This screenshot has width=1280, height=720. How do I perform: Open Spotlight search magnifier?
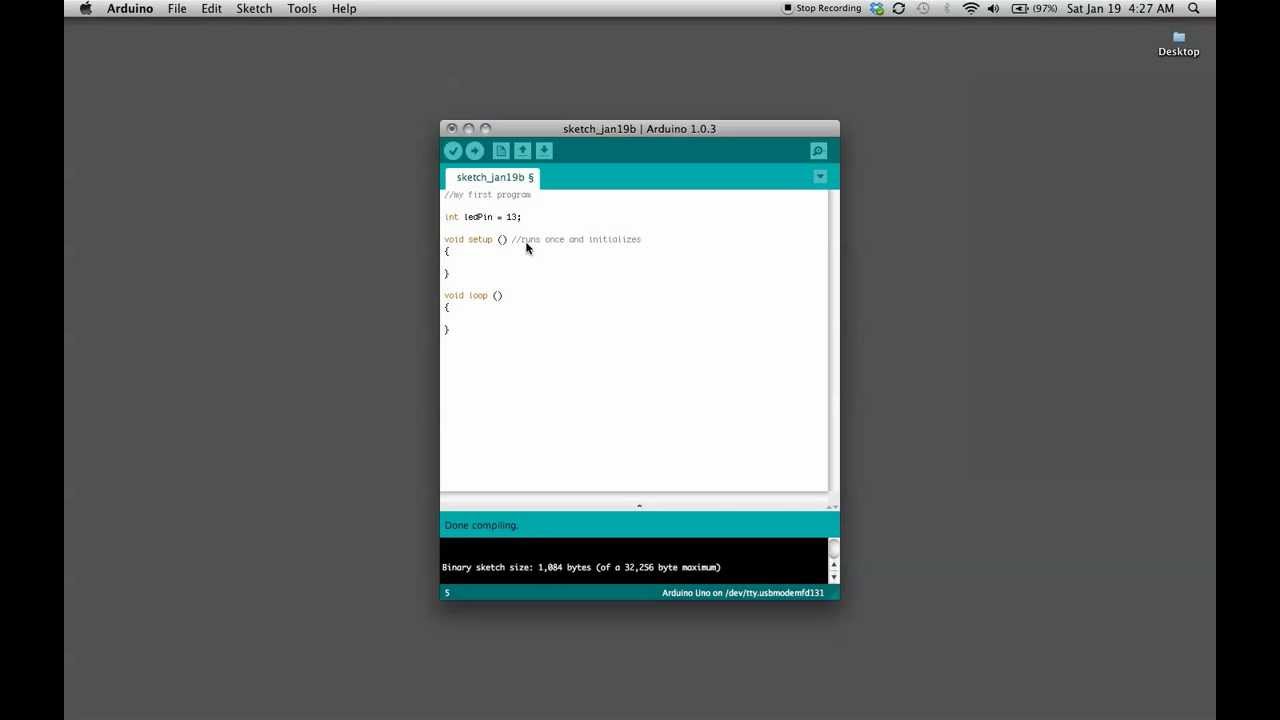click(x=1194, y=8)
